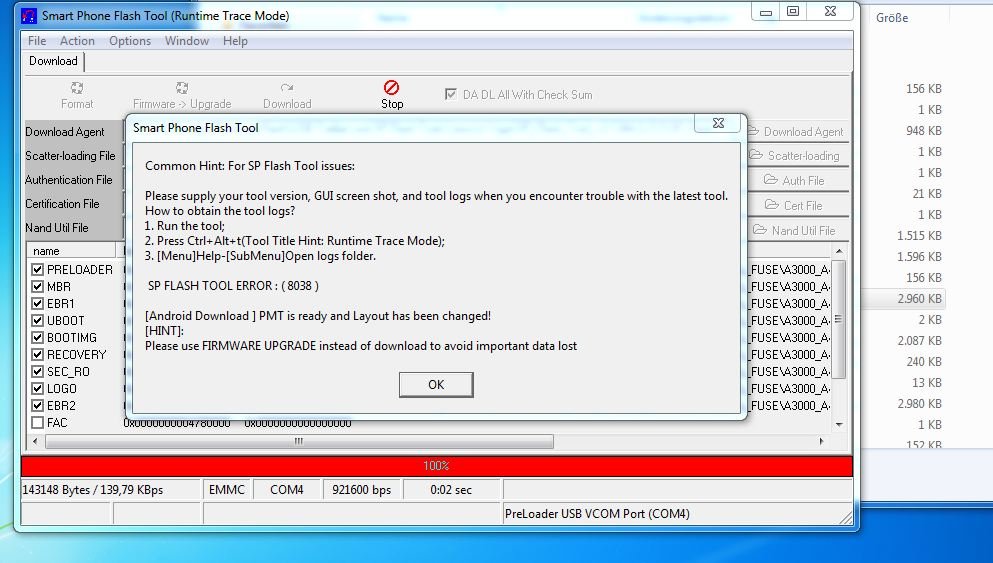Open the File menu
The image size is (993, 563).
37,41
